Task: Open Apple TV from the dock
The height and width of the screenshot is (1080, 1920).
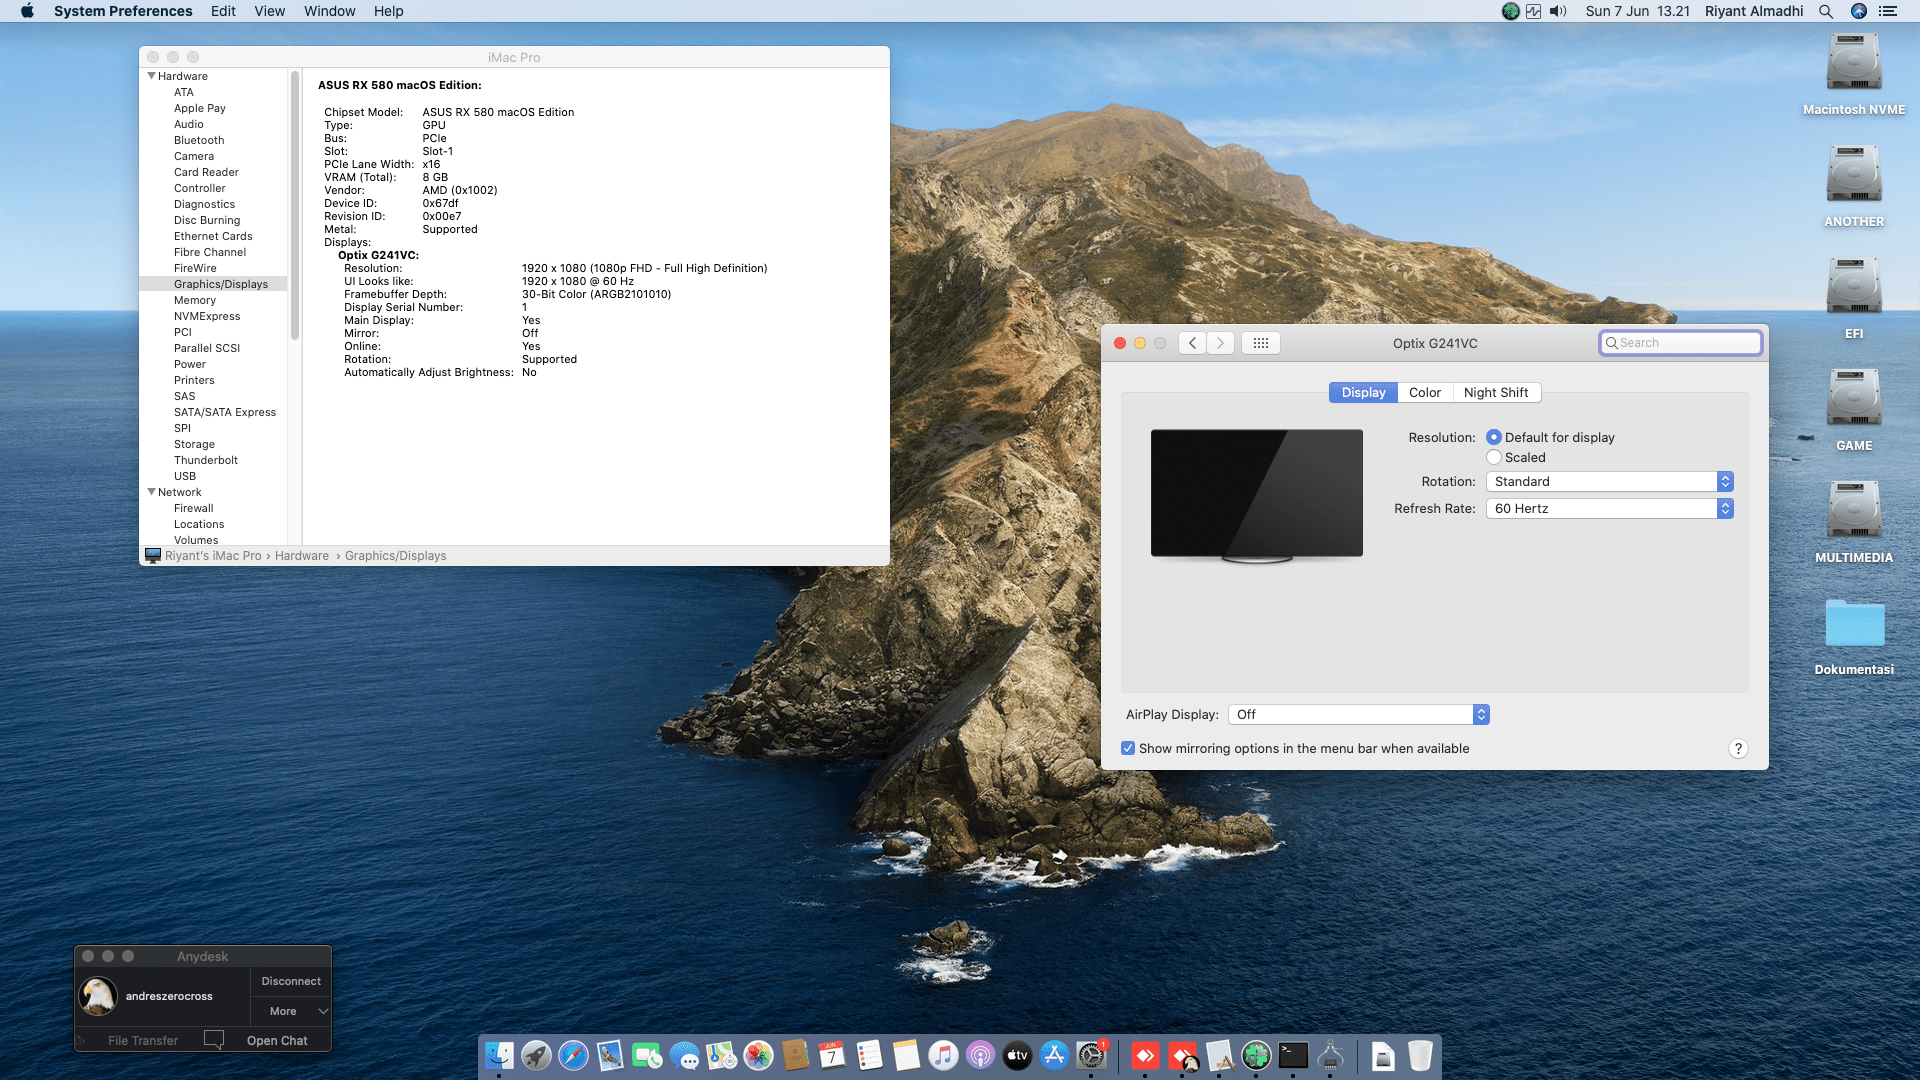Action: [1017, 1055]
